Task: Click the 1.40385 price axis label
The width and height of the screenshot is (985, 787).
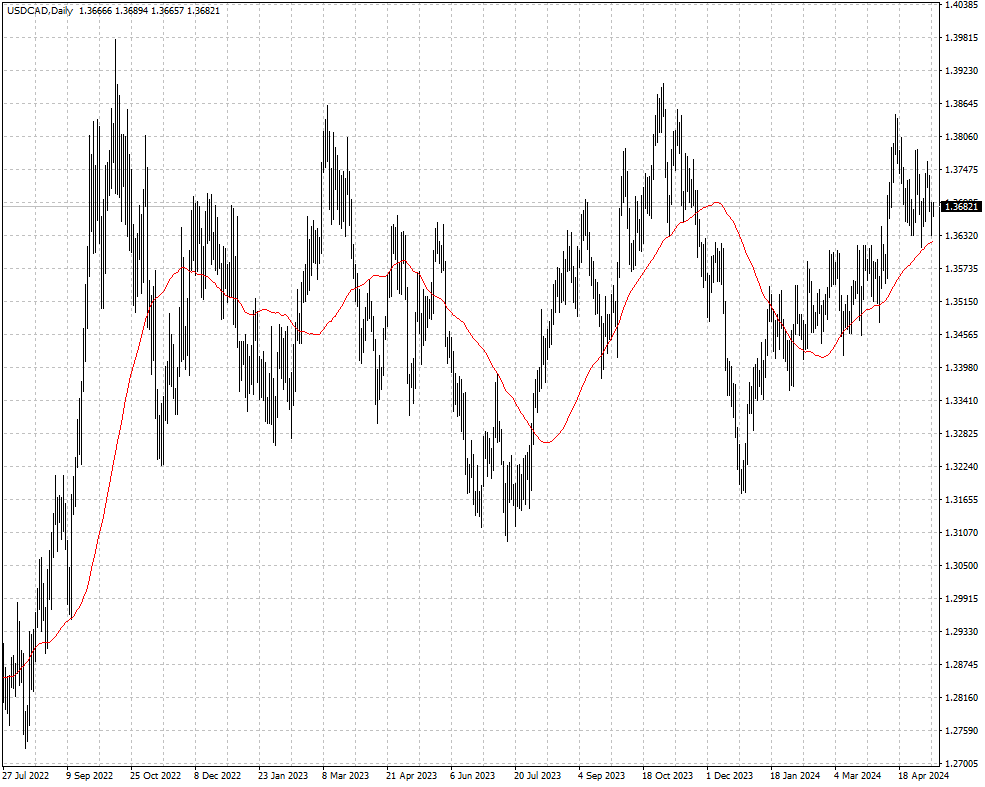Action: [x=961, y=4]
